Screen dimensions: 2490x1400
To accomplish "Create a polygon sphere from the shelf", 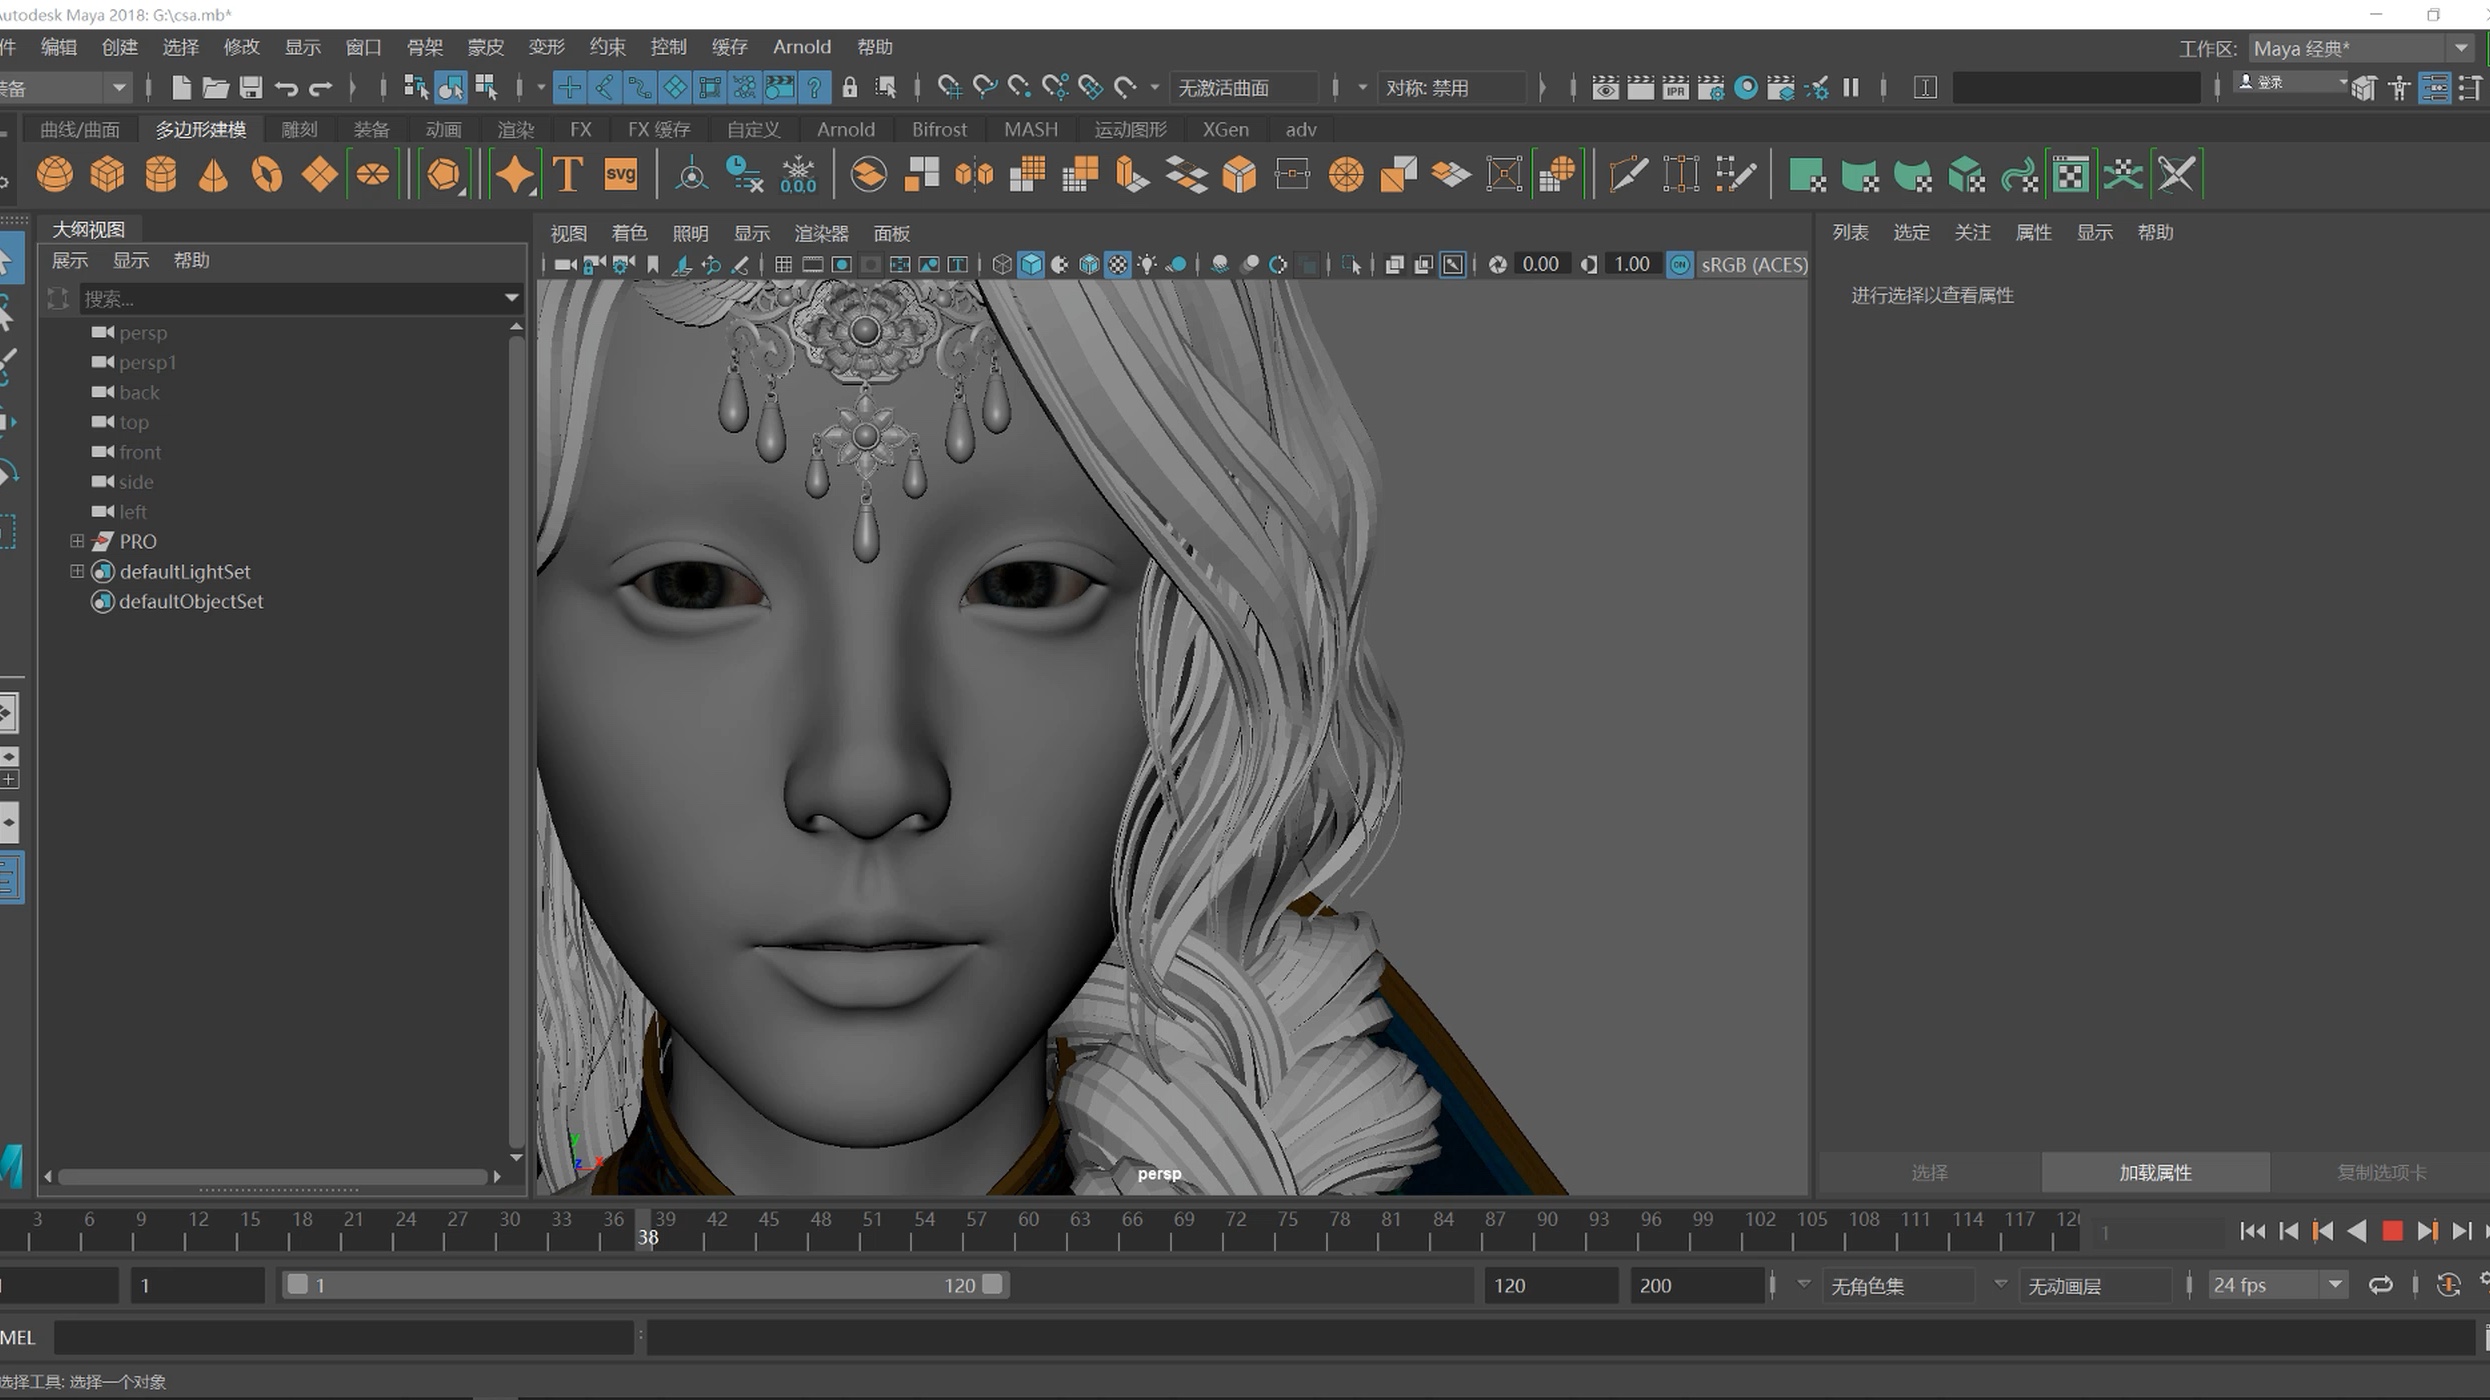I will tap(55, 175).
